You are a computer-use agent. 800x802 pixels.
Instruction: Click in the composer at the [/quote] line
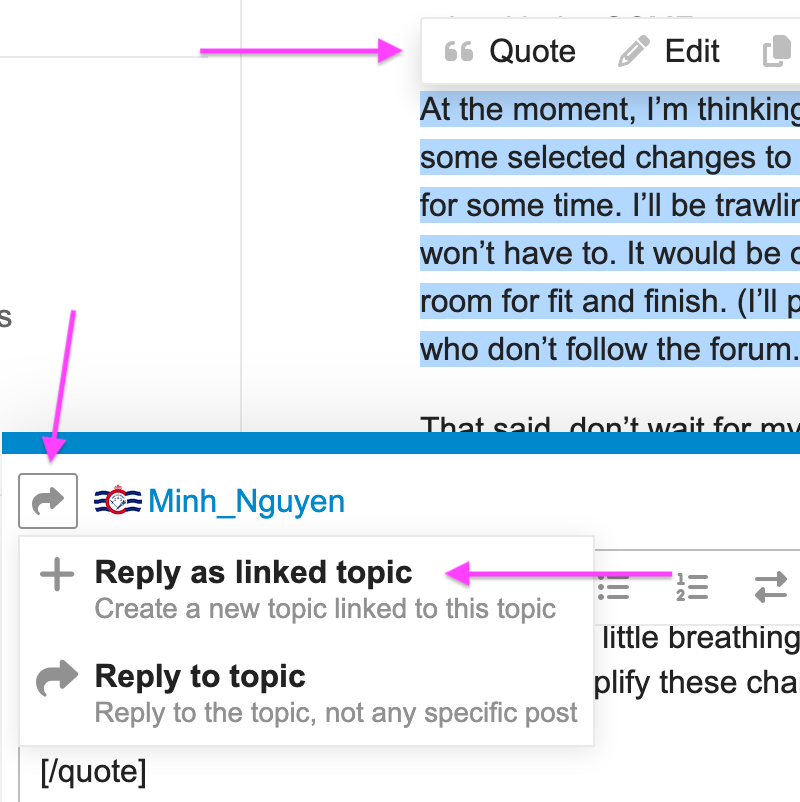(x=93, y=772)
